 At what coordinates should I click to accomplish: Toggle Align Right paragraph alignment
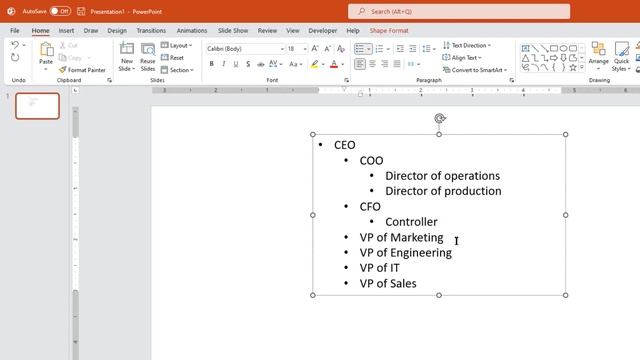click(x=384, y=64)
